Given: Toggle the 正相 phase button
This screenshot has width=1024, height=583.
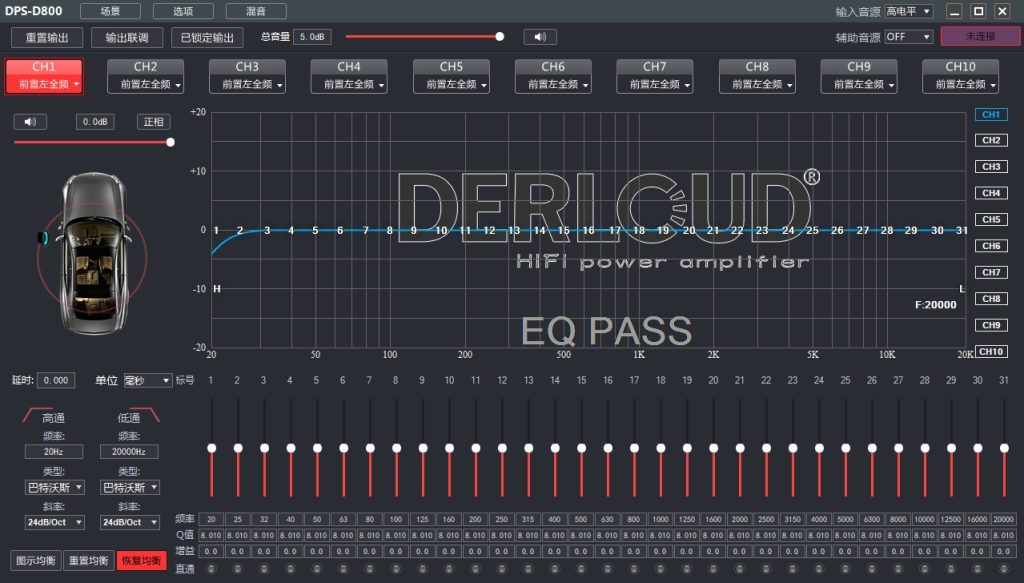Looking at the screenshot, I should (x=153, y=121).
